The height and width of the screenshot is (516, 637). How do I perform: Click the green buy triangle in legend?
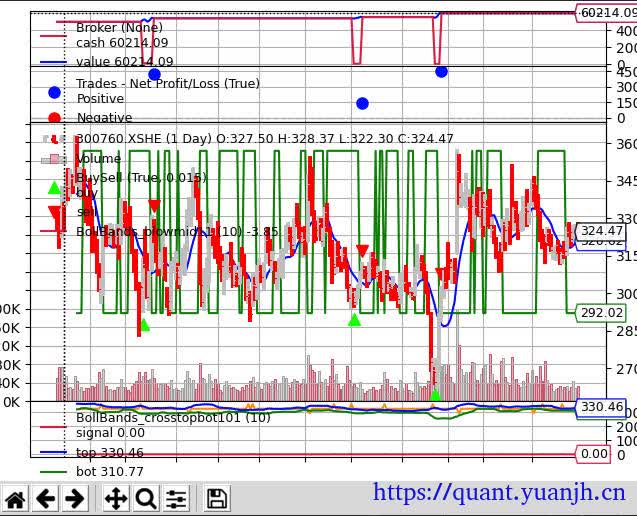[54, 187]
